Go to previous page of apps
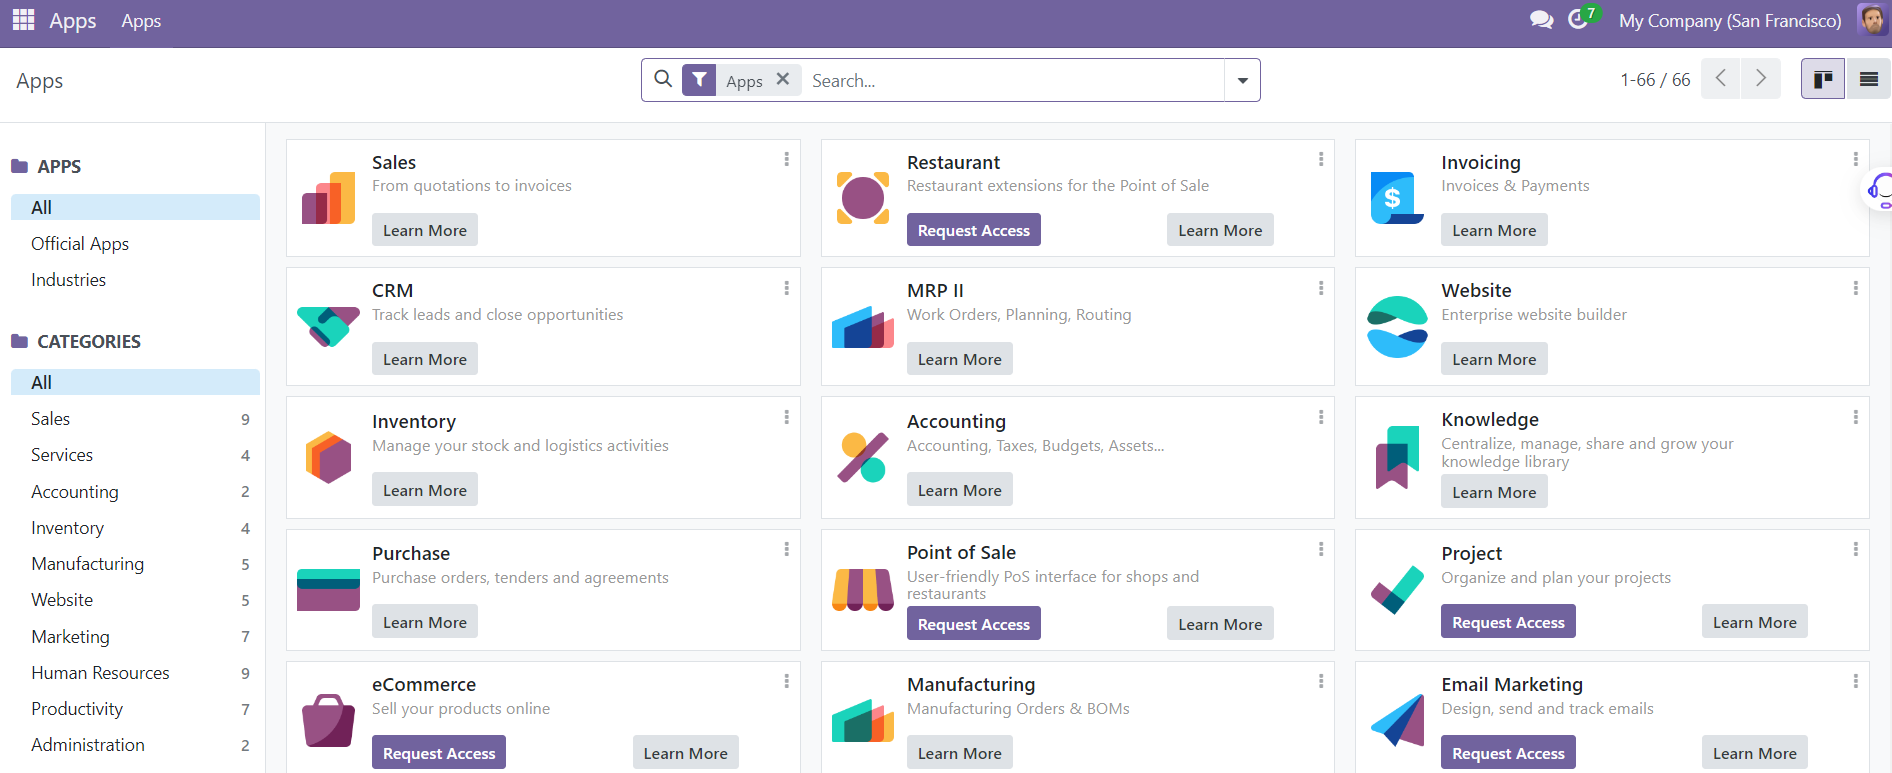This screenshot has height=773, width=1892. click(x=1720, y=79)
